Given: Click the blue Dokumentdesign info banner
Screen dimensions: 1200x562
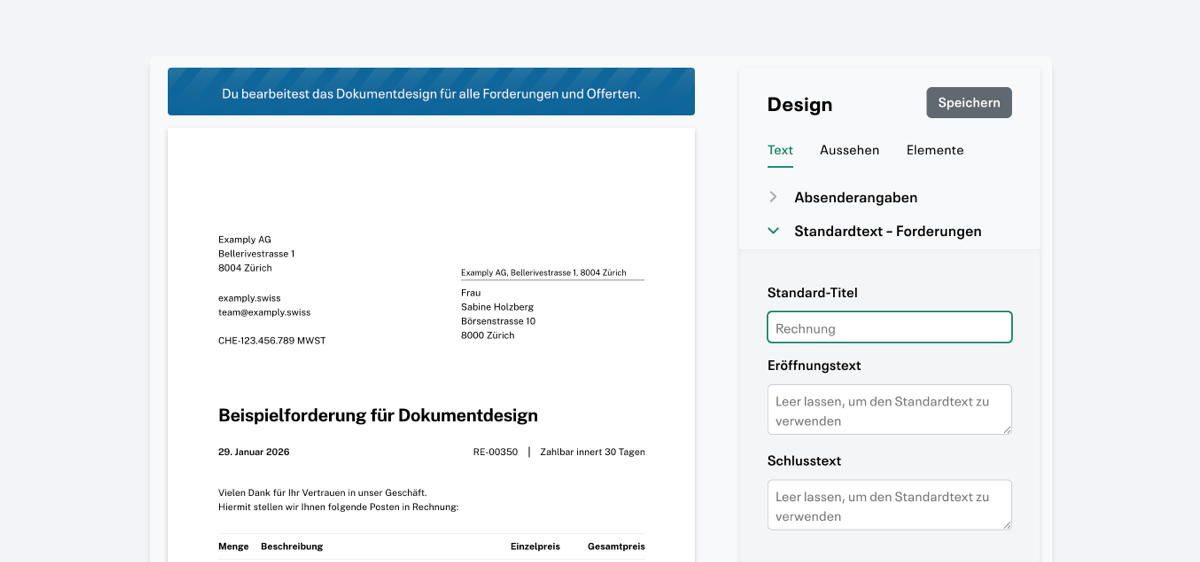Looking at the screenshot, I should click(x=431, y=92).
